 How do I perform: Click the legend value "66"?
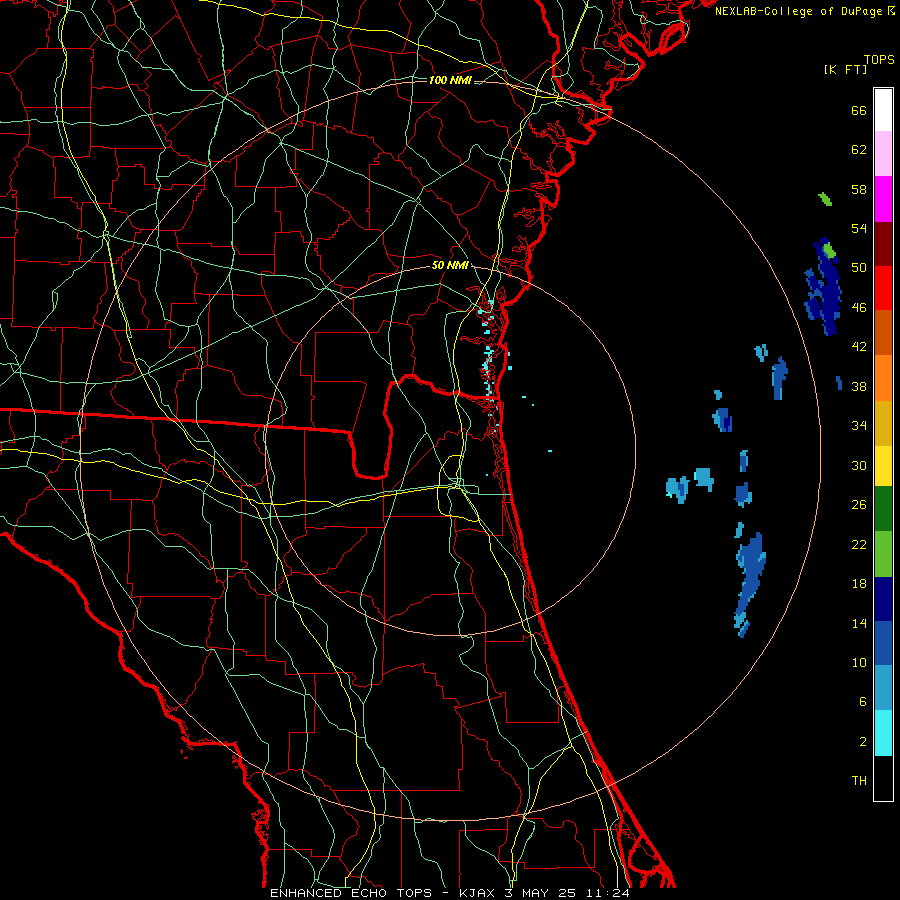[859, 111]
